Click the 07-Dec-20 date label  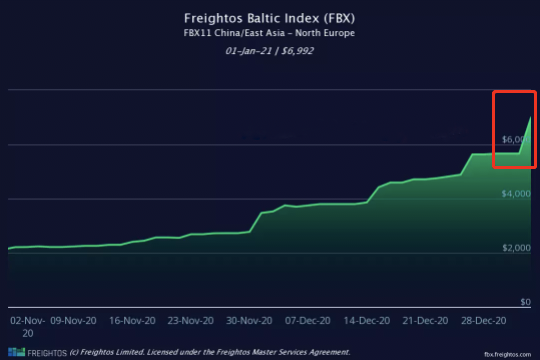(308, 321)
